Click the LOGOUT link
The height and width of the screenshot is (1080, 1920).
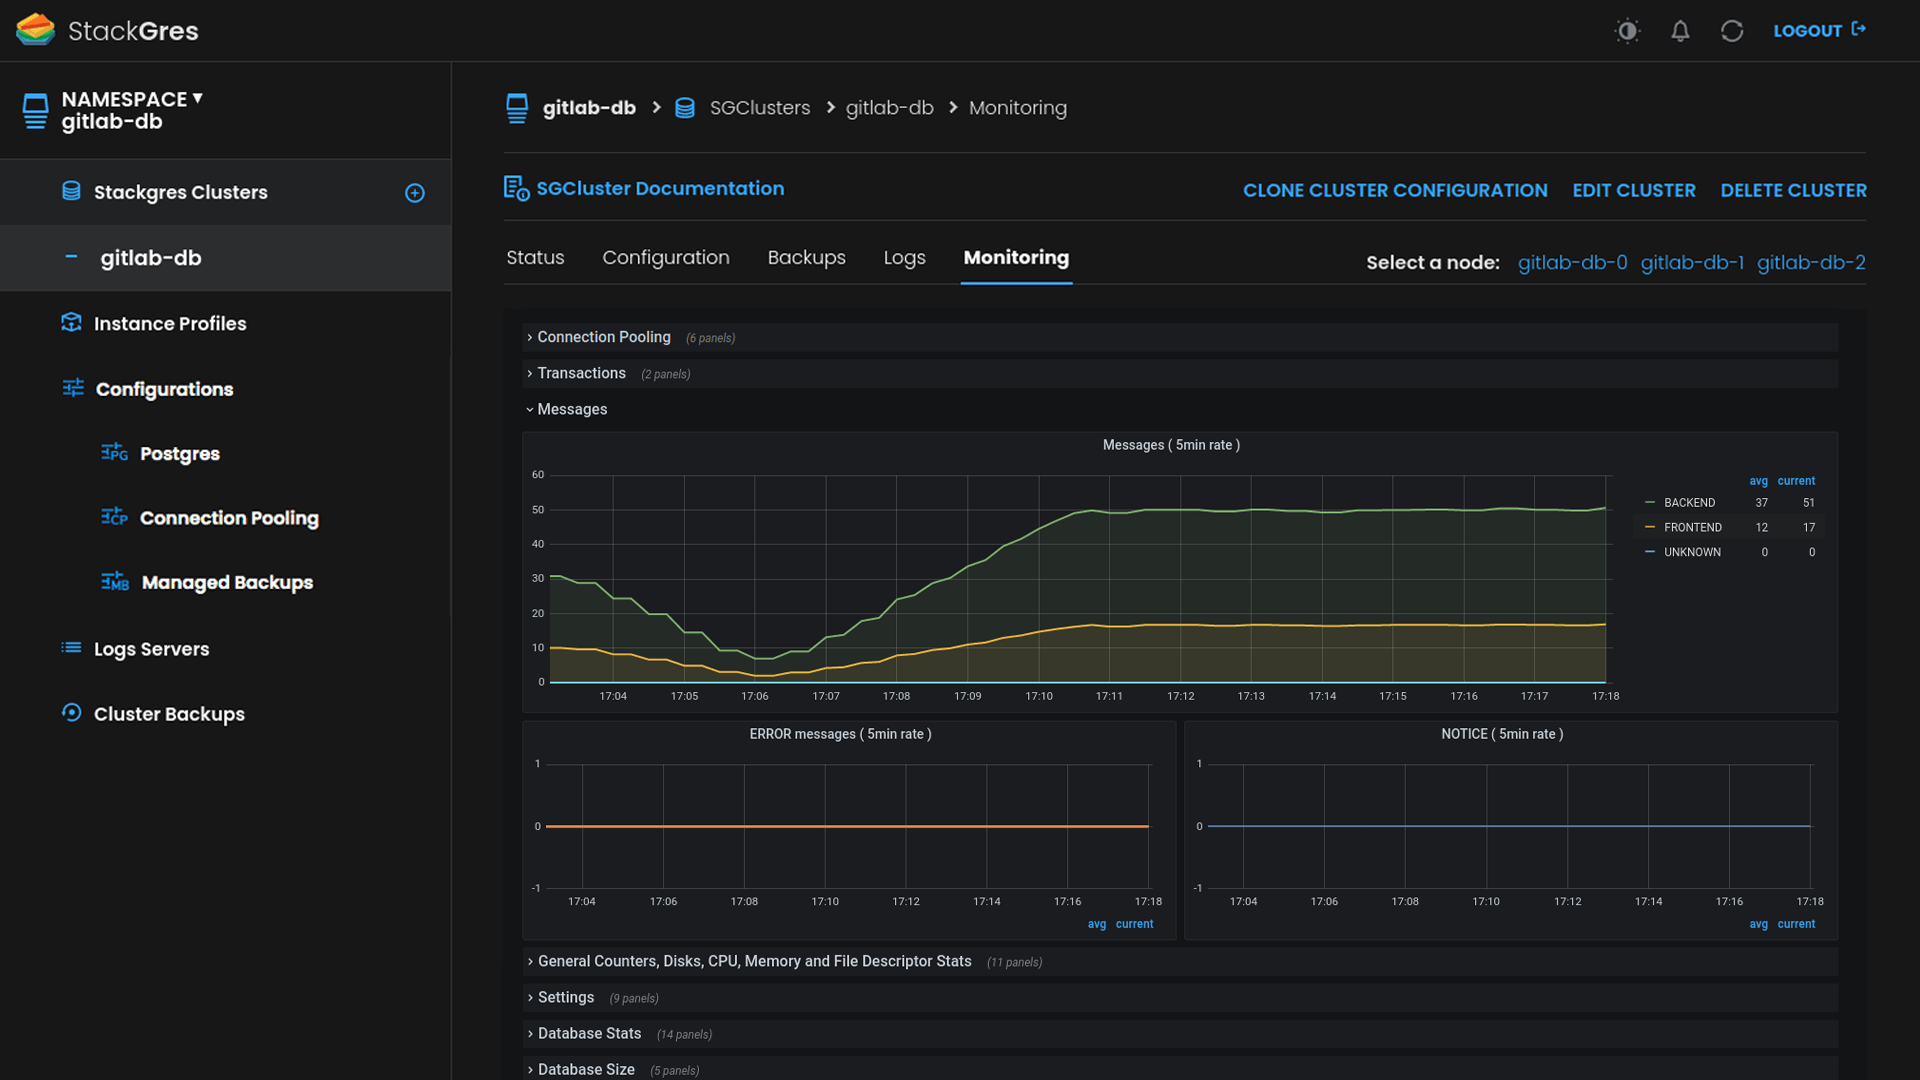[x=1819, y=30]
